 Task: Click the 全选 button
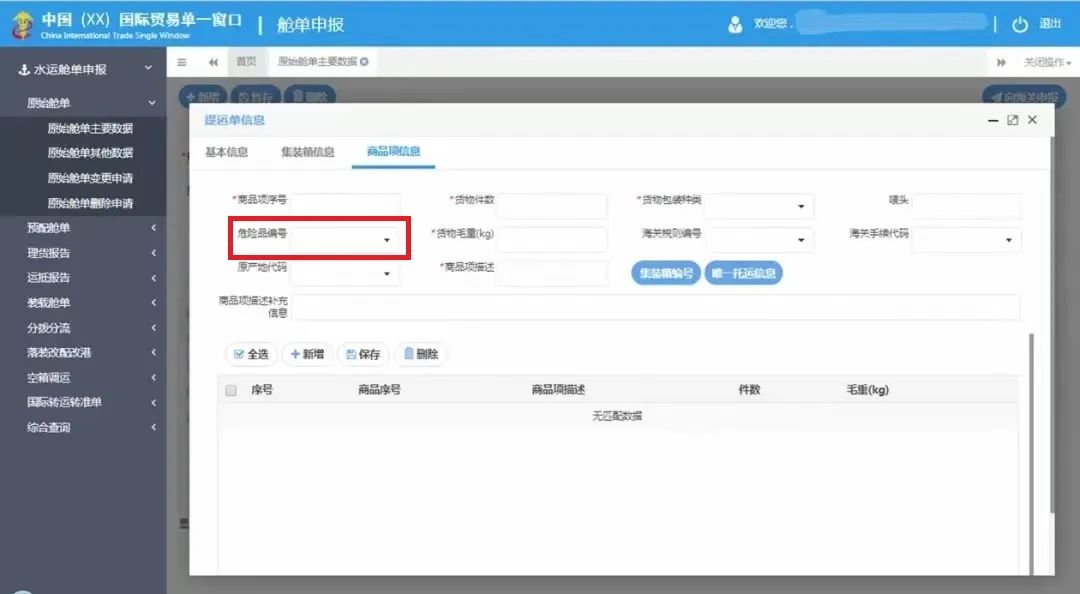click(252, 354)
